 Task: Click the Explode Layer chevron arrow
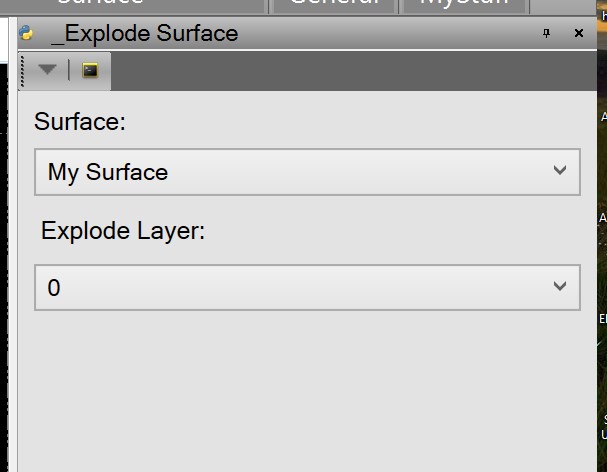pos(560,287)
